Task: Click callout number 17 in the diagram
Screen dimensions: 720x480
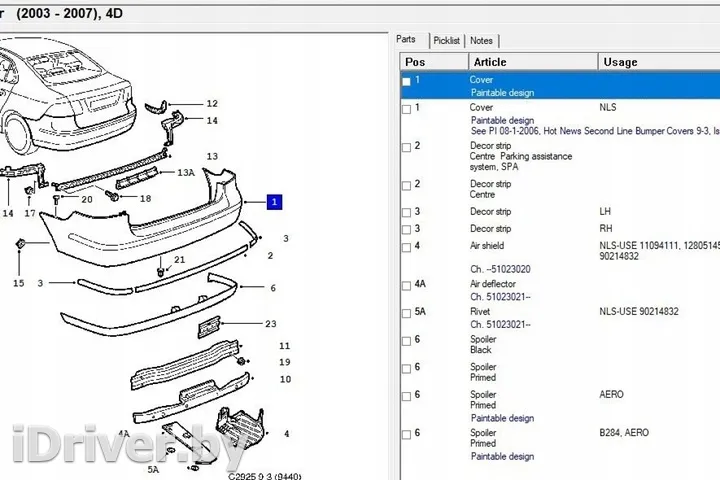Action: 30,213
